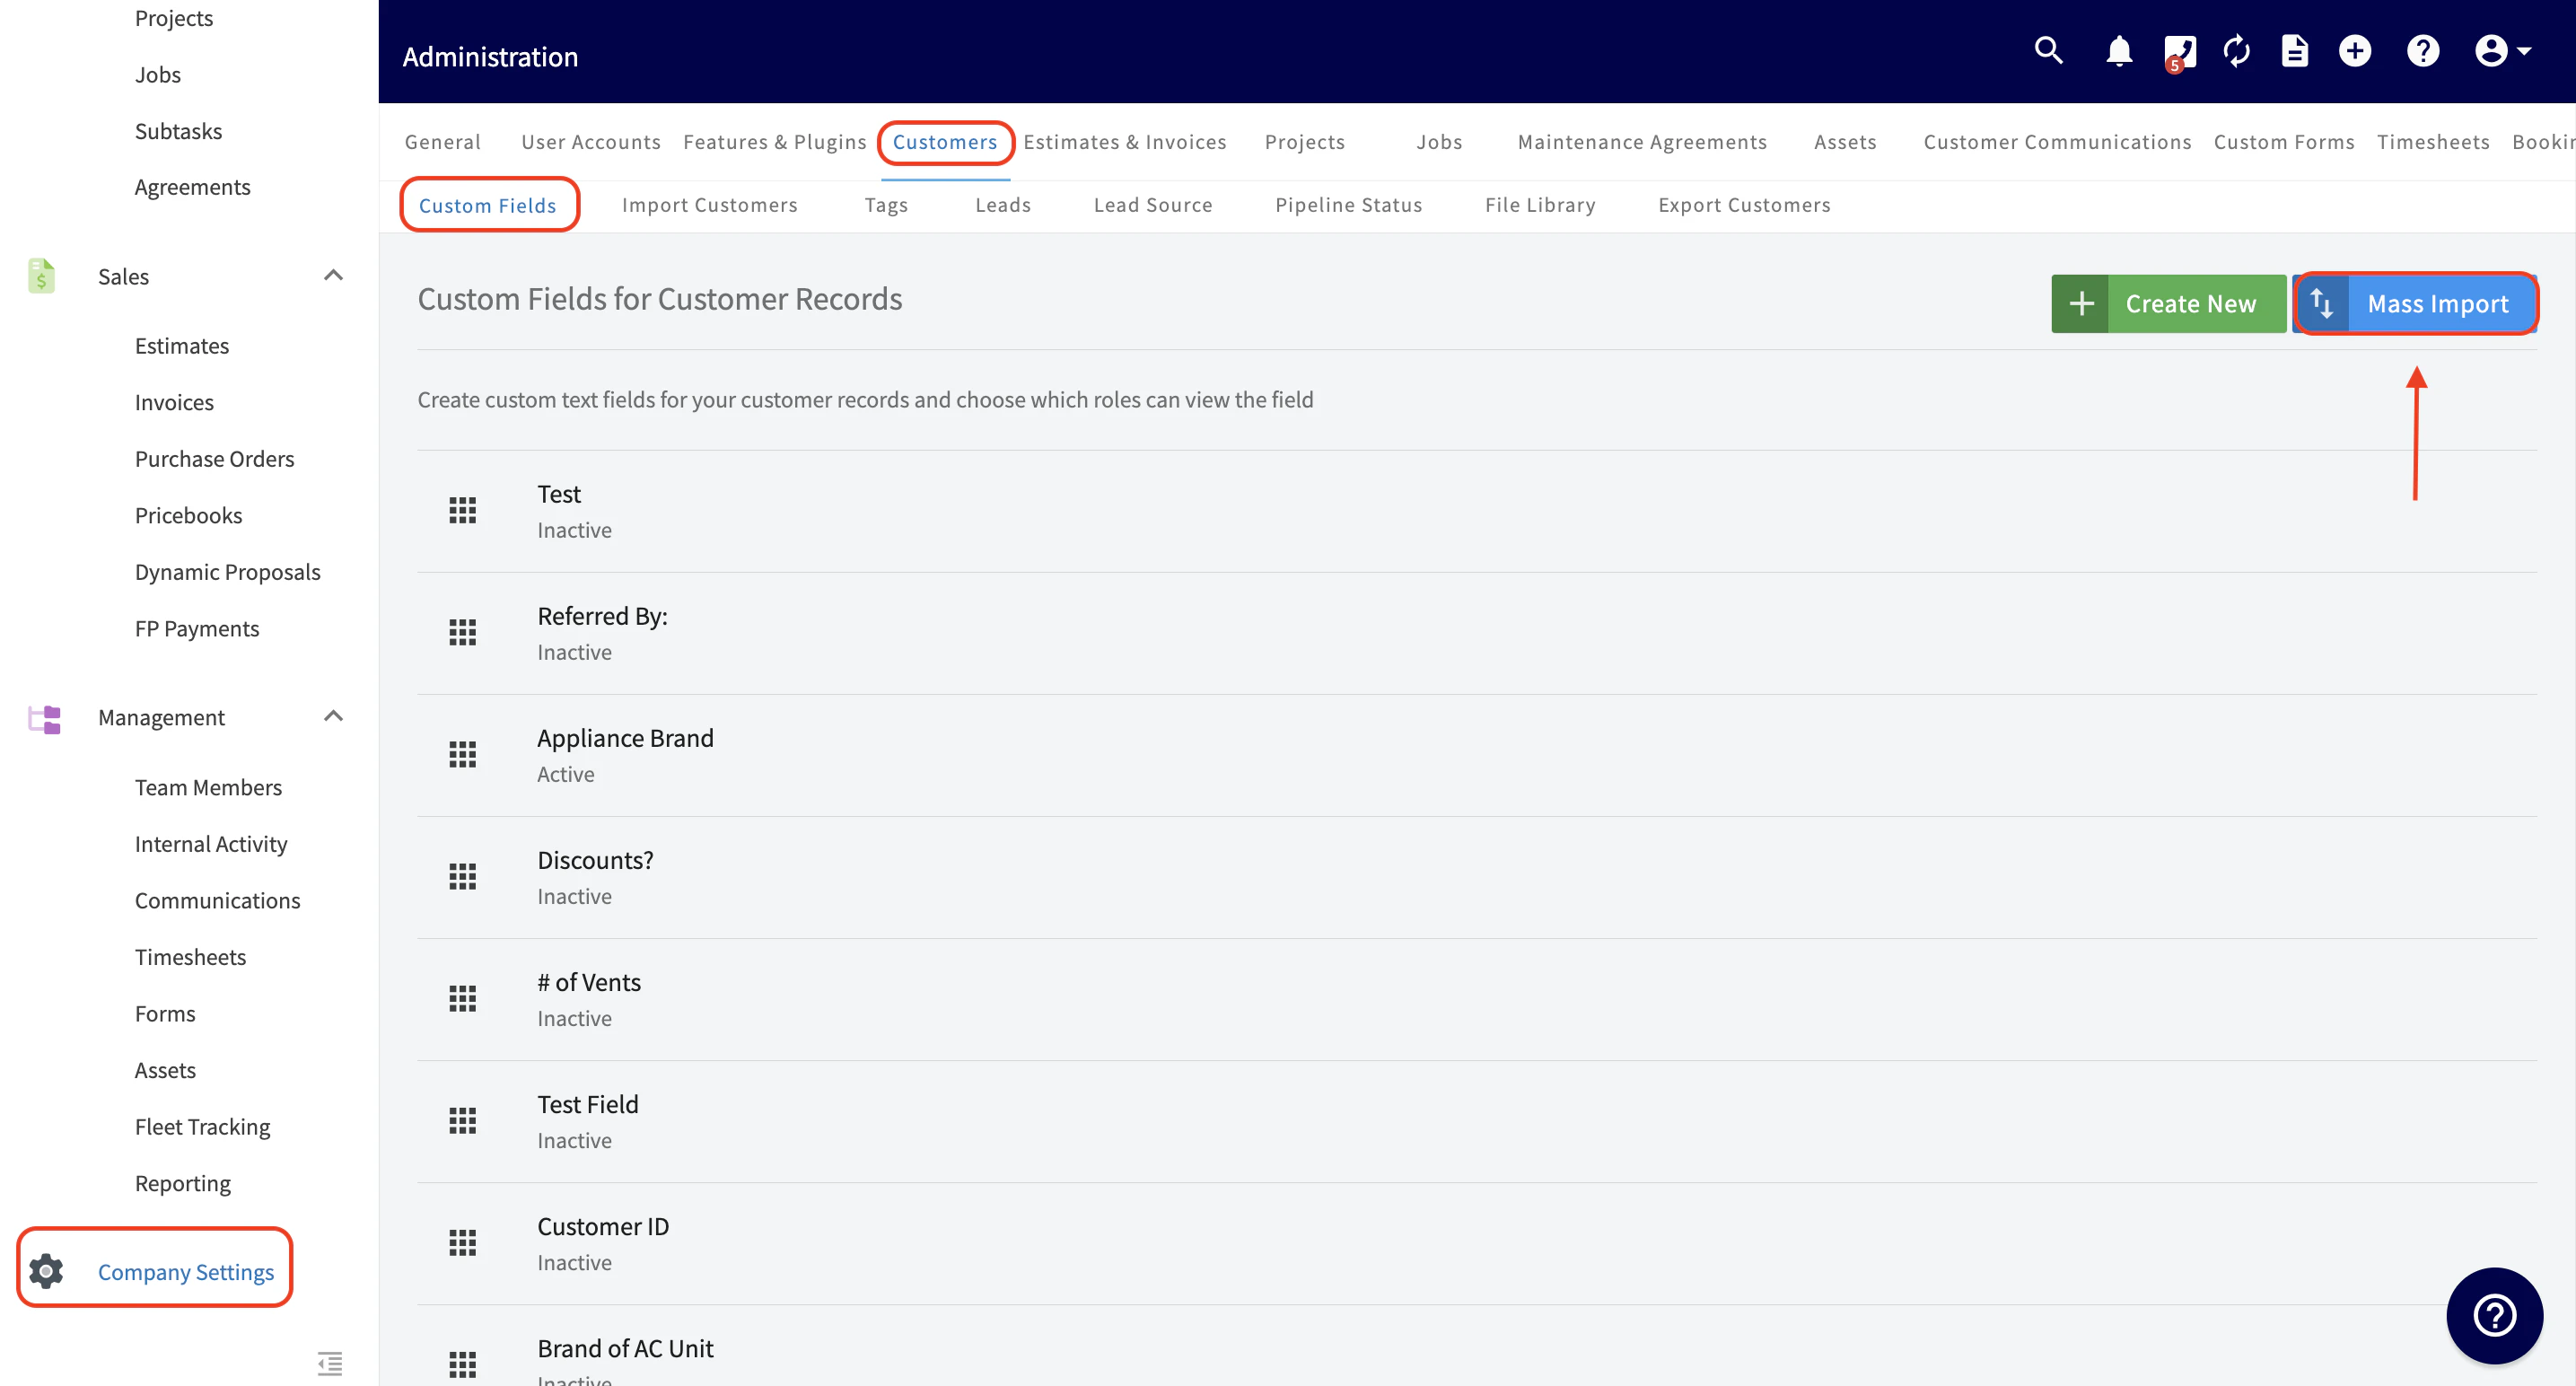Grab the drag handle for Test
Viewport: 2576px width, 1386px height.
tap(462, 510)
